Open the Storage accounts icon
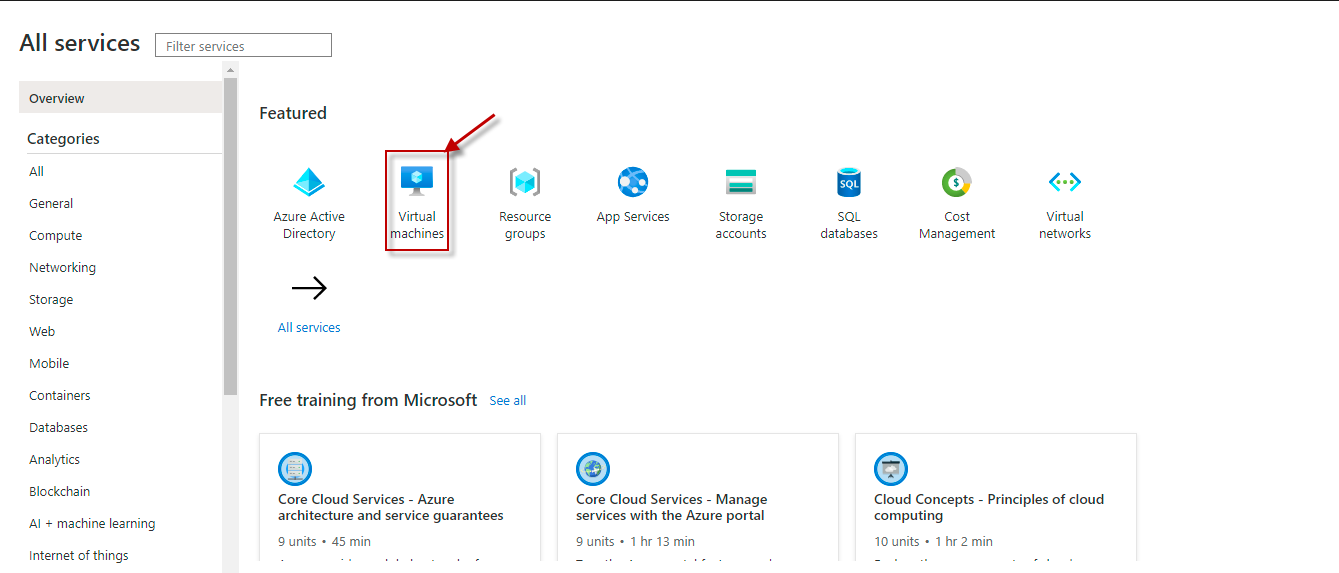The image size is (1339, 573). 741,182
